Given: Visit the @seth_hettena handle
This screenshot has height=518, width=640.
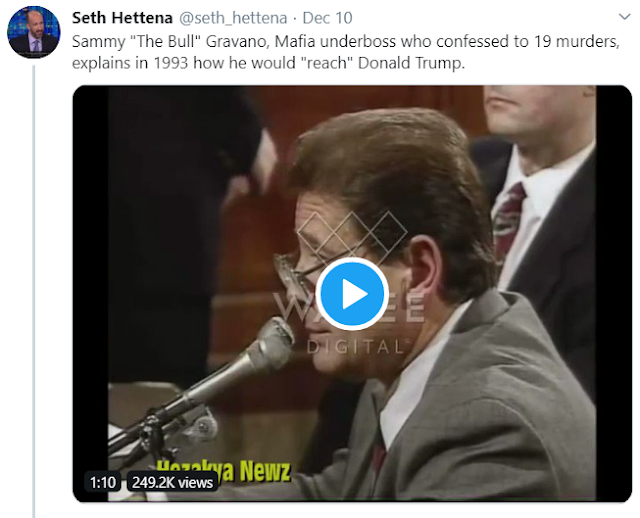Looking at the screenshot, I should (x=233, y=18).
